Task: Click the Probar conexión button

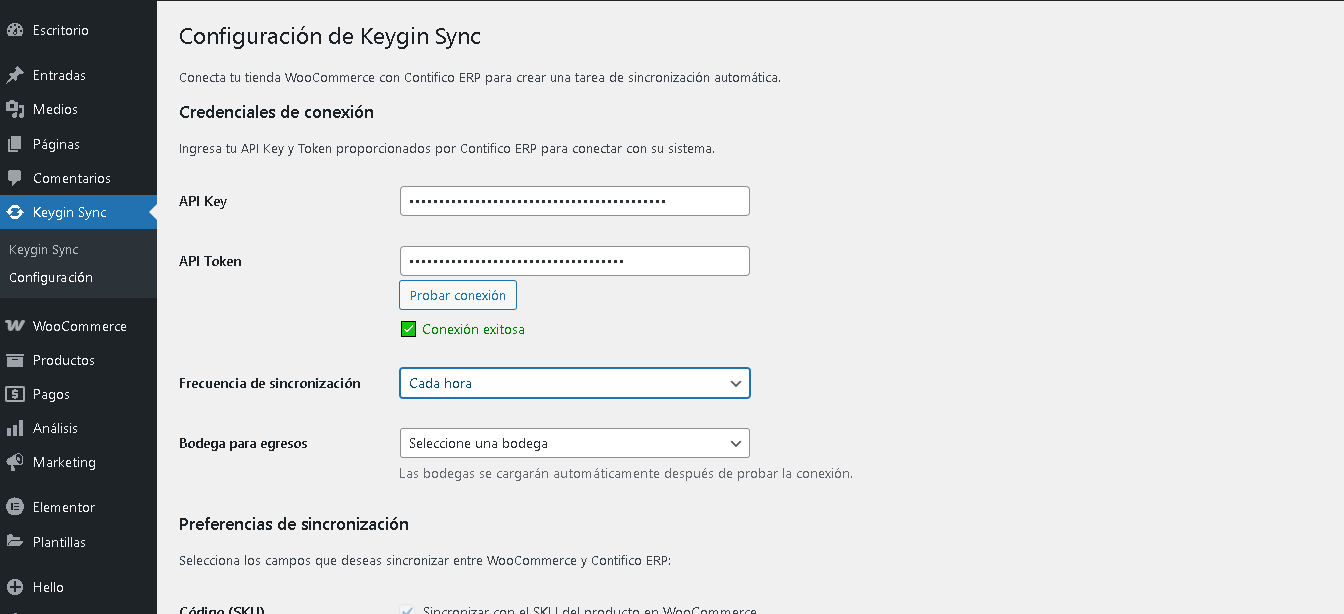Action: 457,294
